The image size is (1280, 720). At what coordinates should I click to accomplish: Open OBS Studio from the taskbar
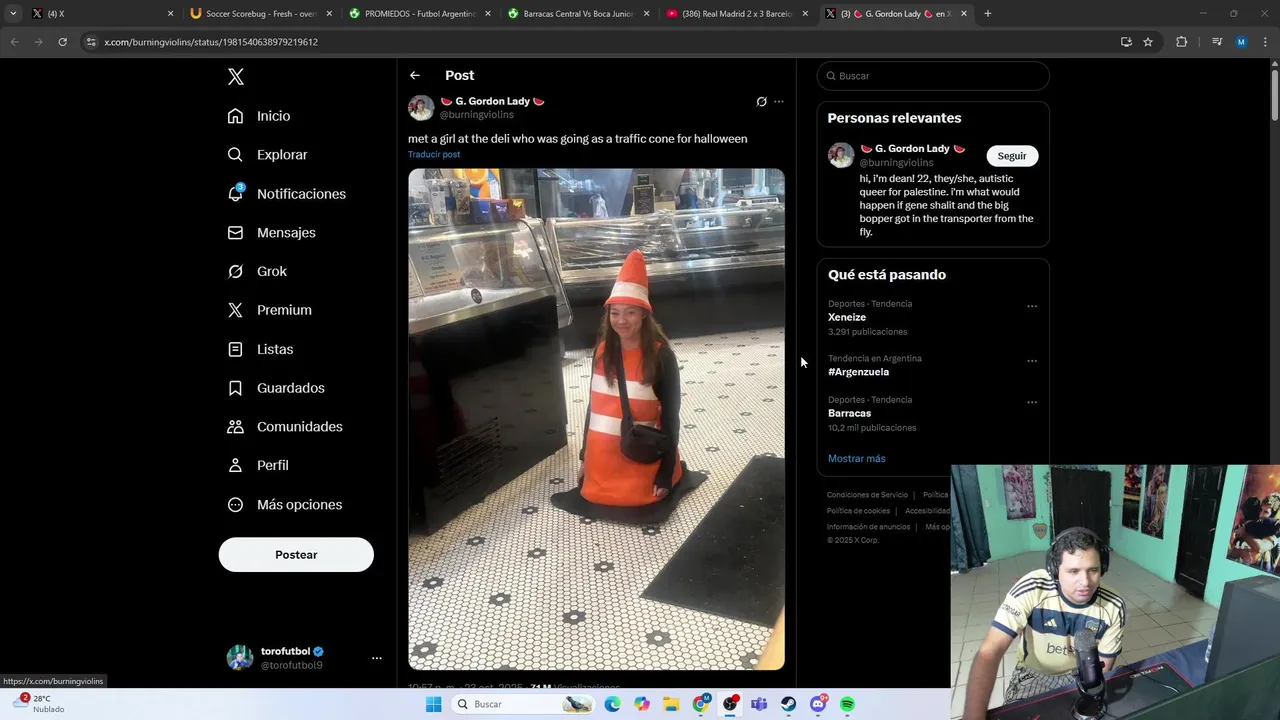(x=730, y=704)
